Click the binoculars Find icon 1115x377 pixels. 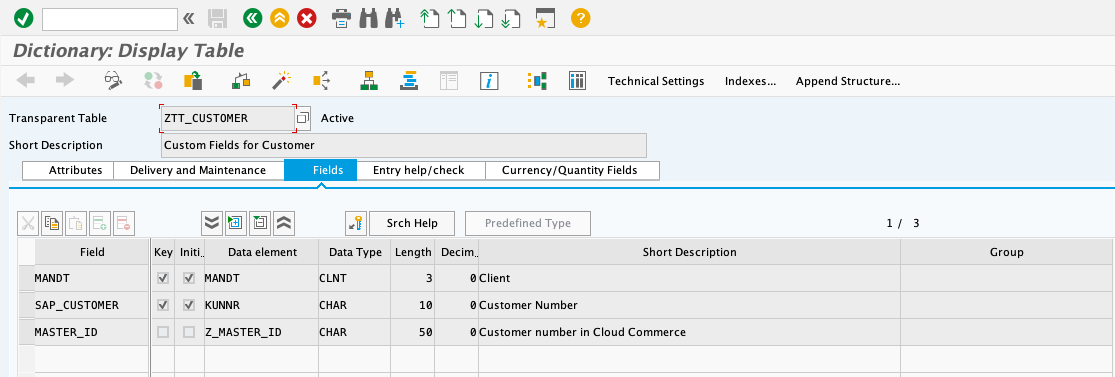coord(368,18)
